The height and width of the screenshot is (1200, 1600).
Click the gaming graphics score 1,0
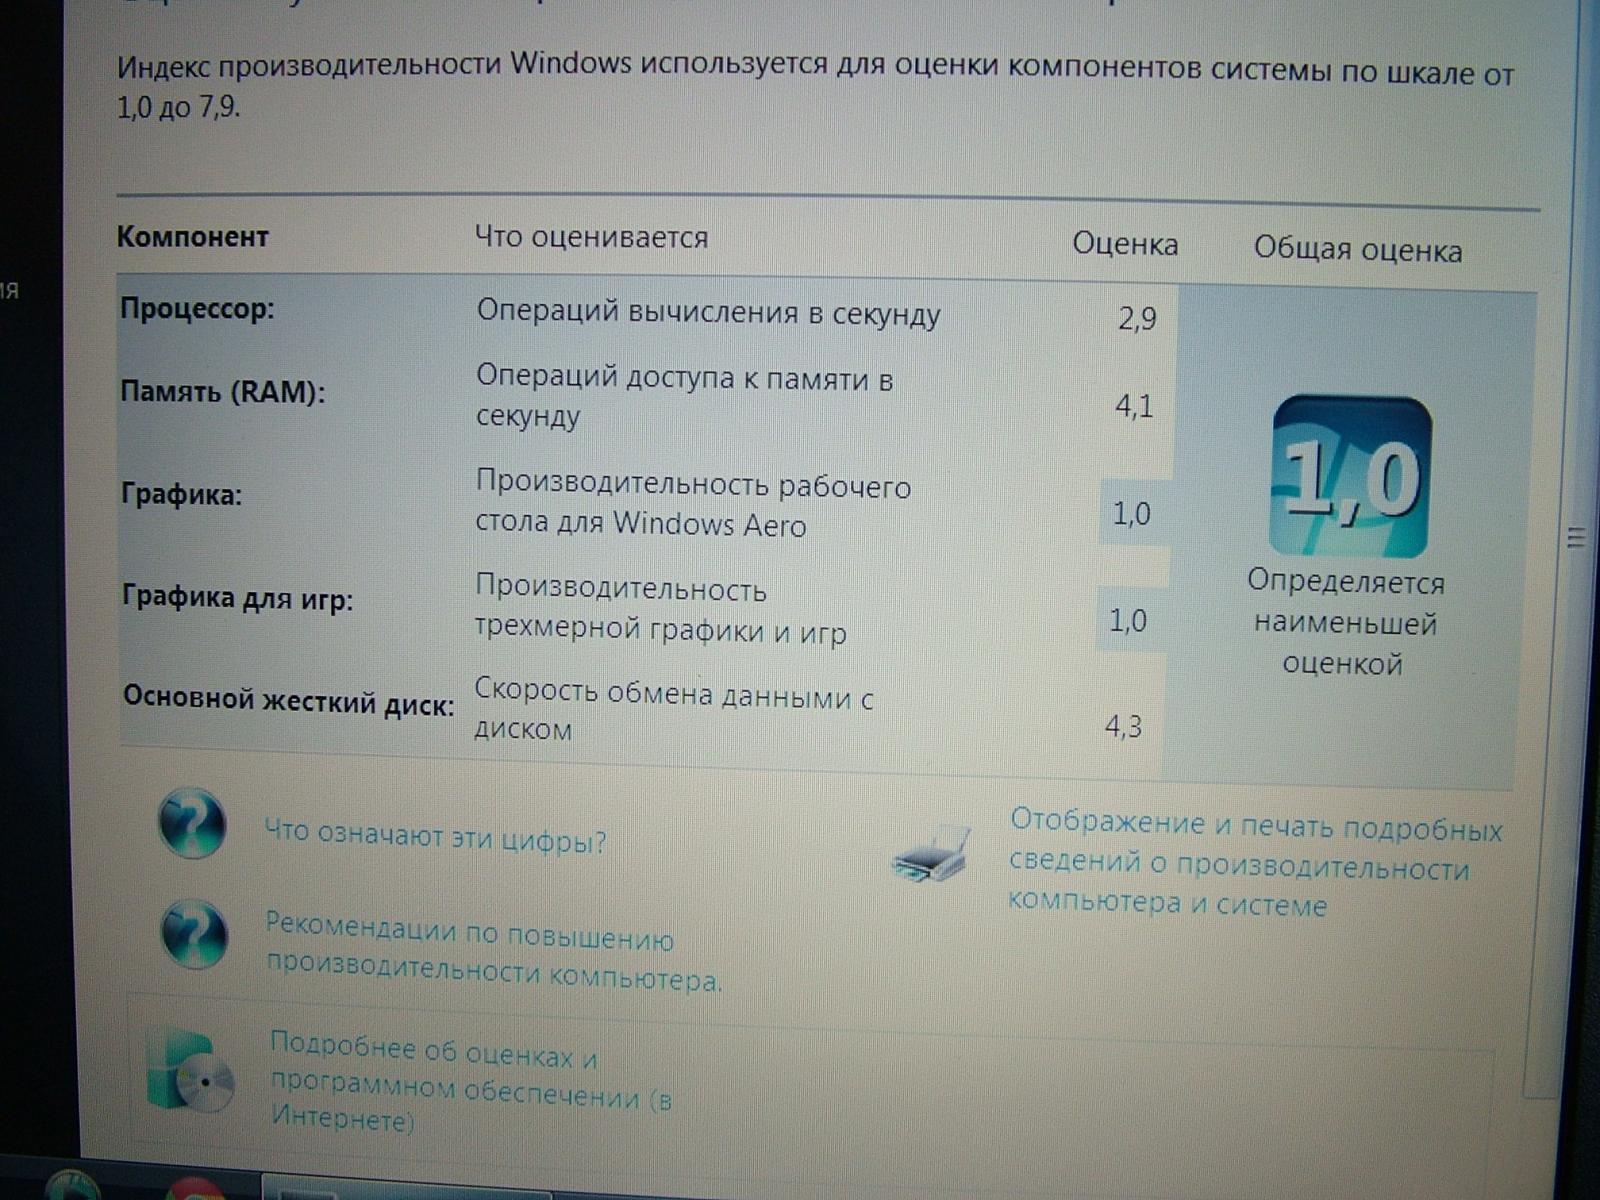(x=1128, y=621)
